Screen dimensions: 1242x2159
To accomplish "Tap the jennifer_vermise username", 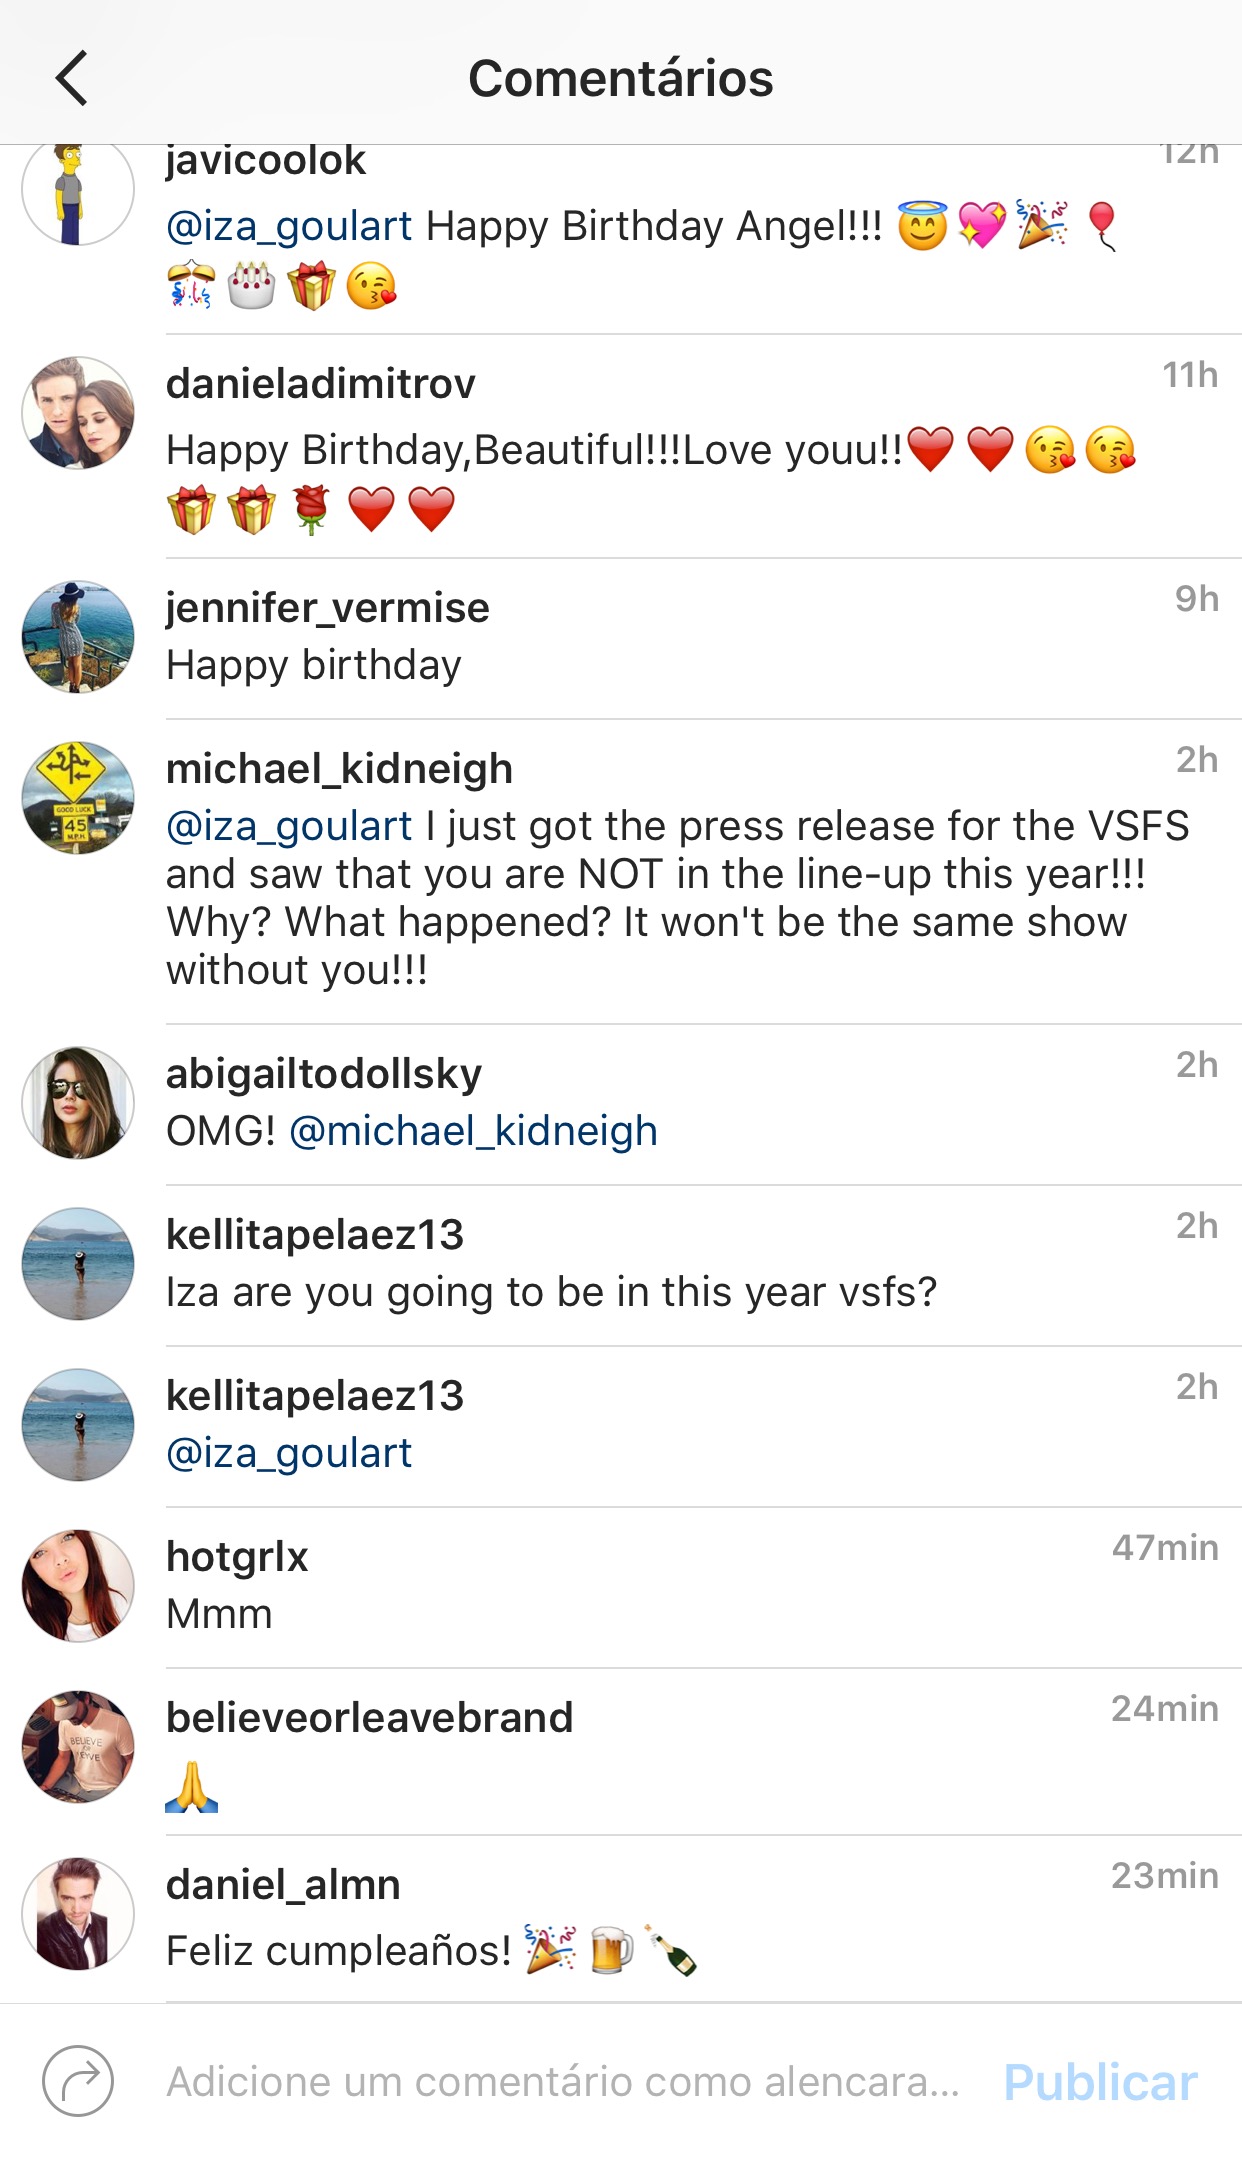I will tap(327, 608).
